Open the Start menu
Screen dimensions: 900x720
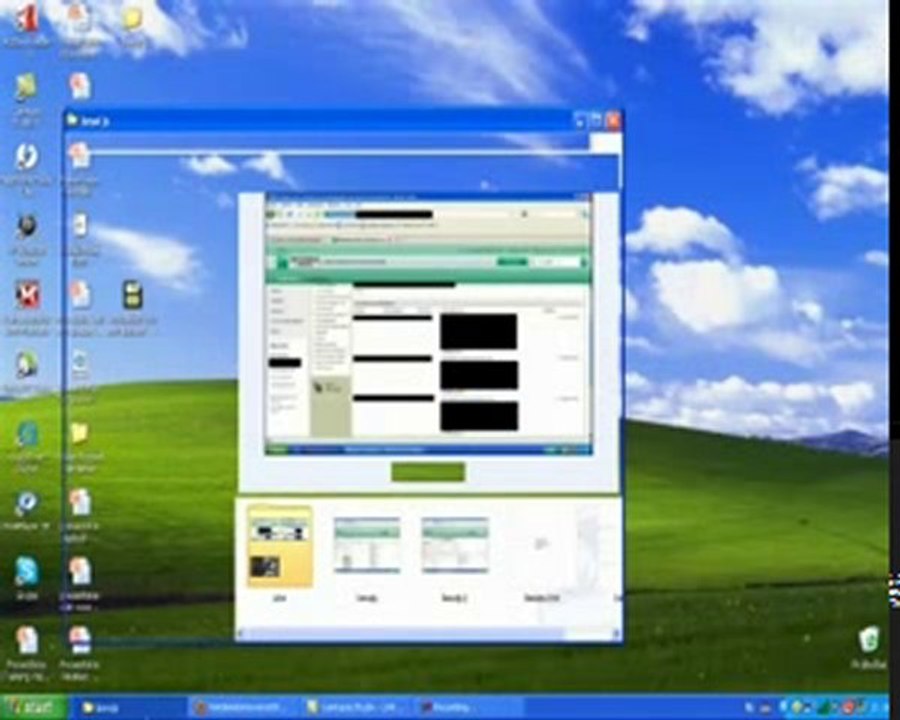point(33,707)
